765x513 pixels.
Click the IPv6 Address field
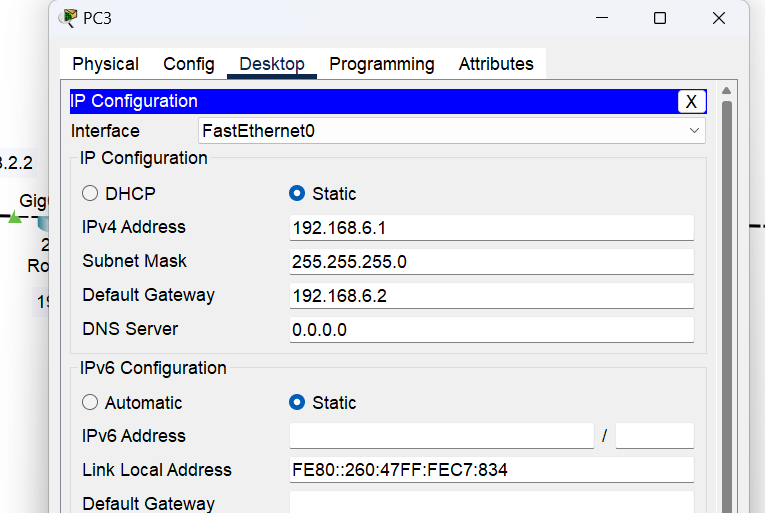coord(441,436)
